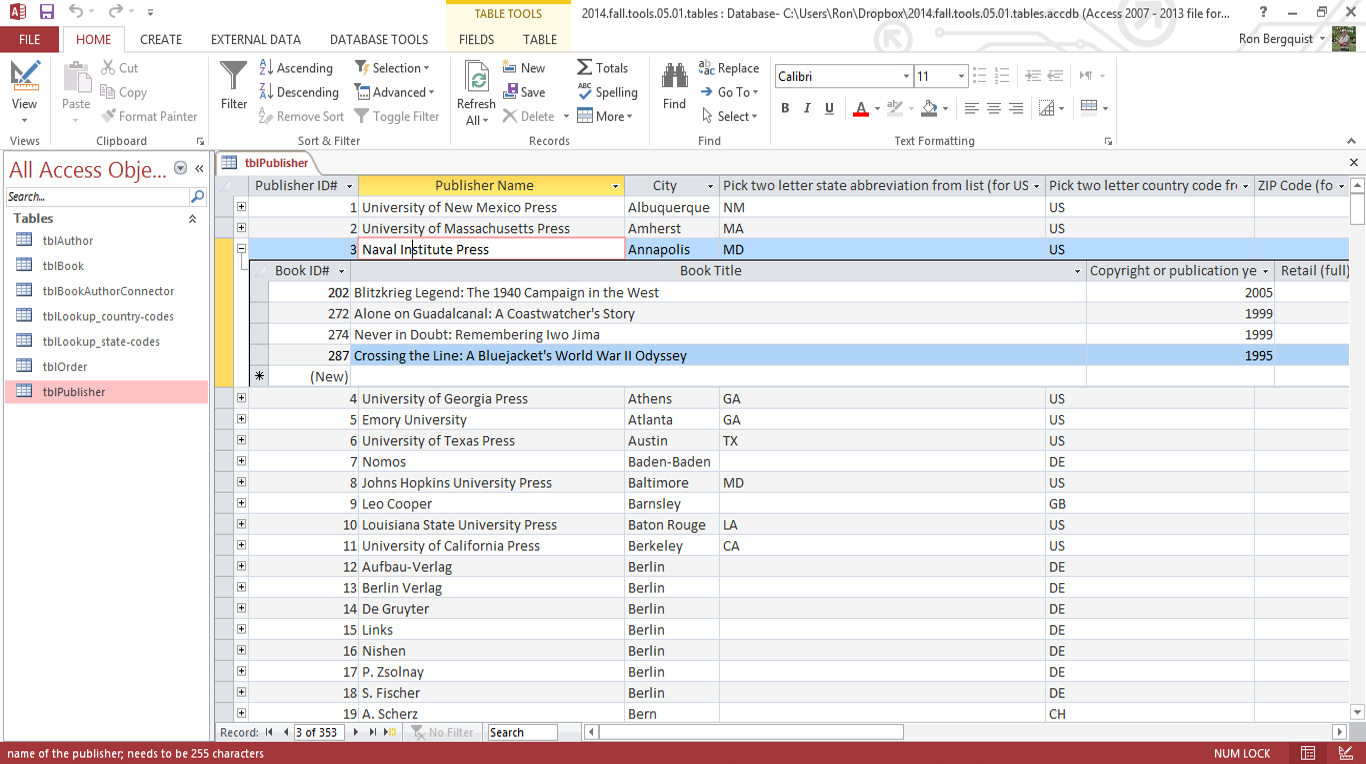Open the font name Calibri dropdown
This screenshot has width=1366, height=764.
click(906, 76)
